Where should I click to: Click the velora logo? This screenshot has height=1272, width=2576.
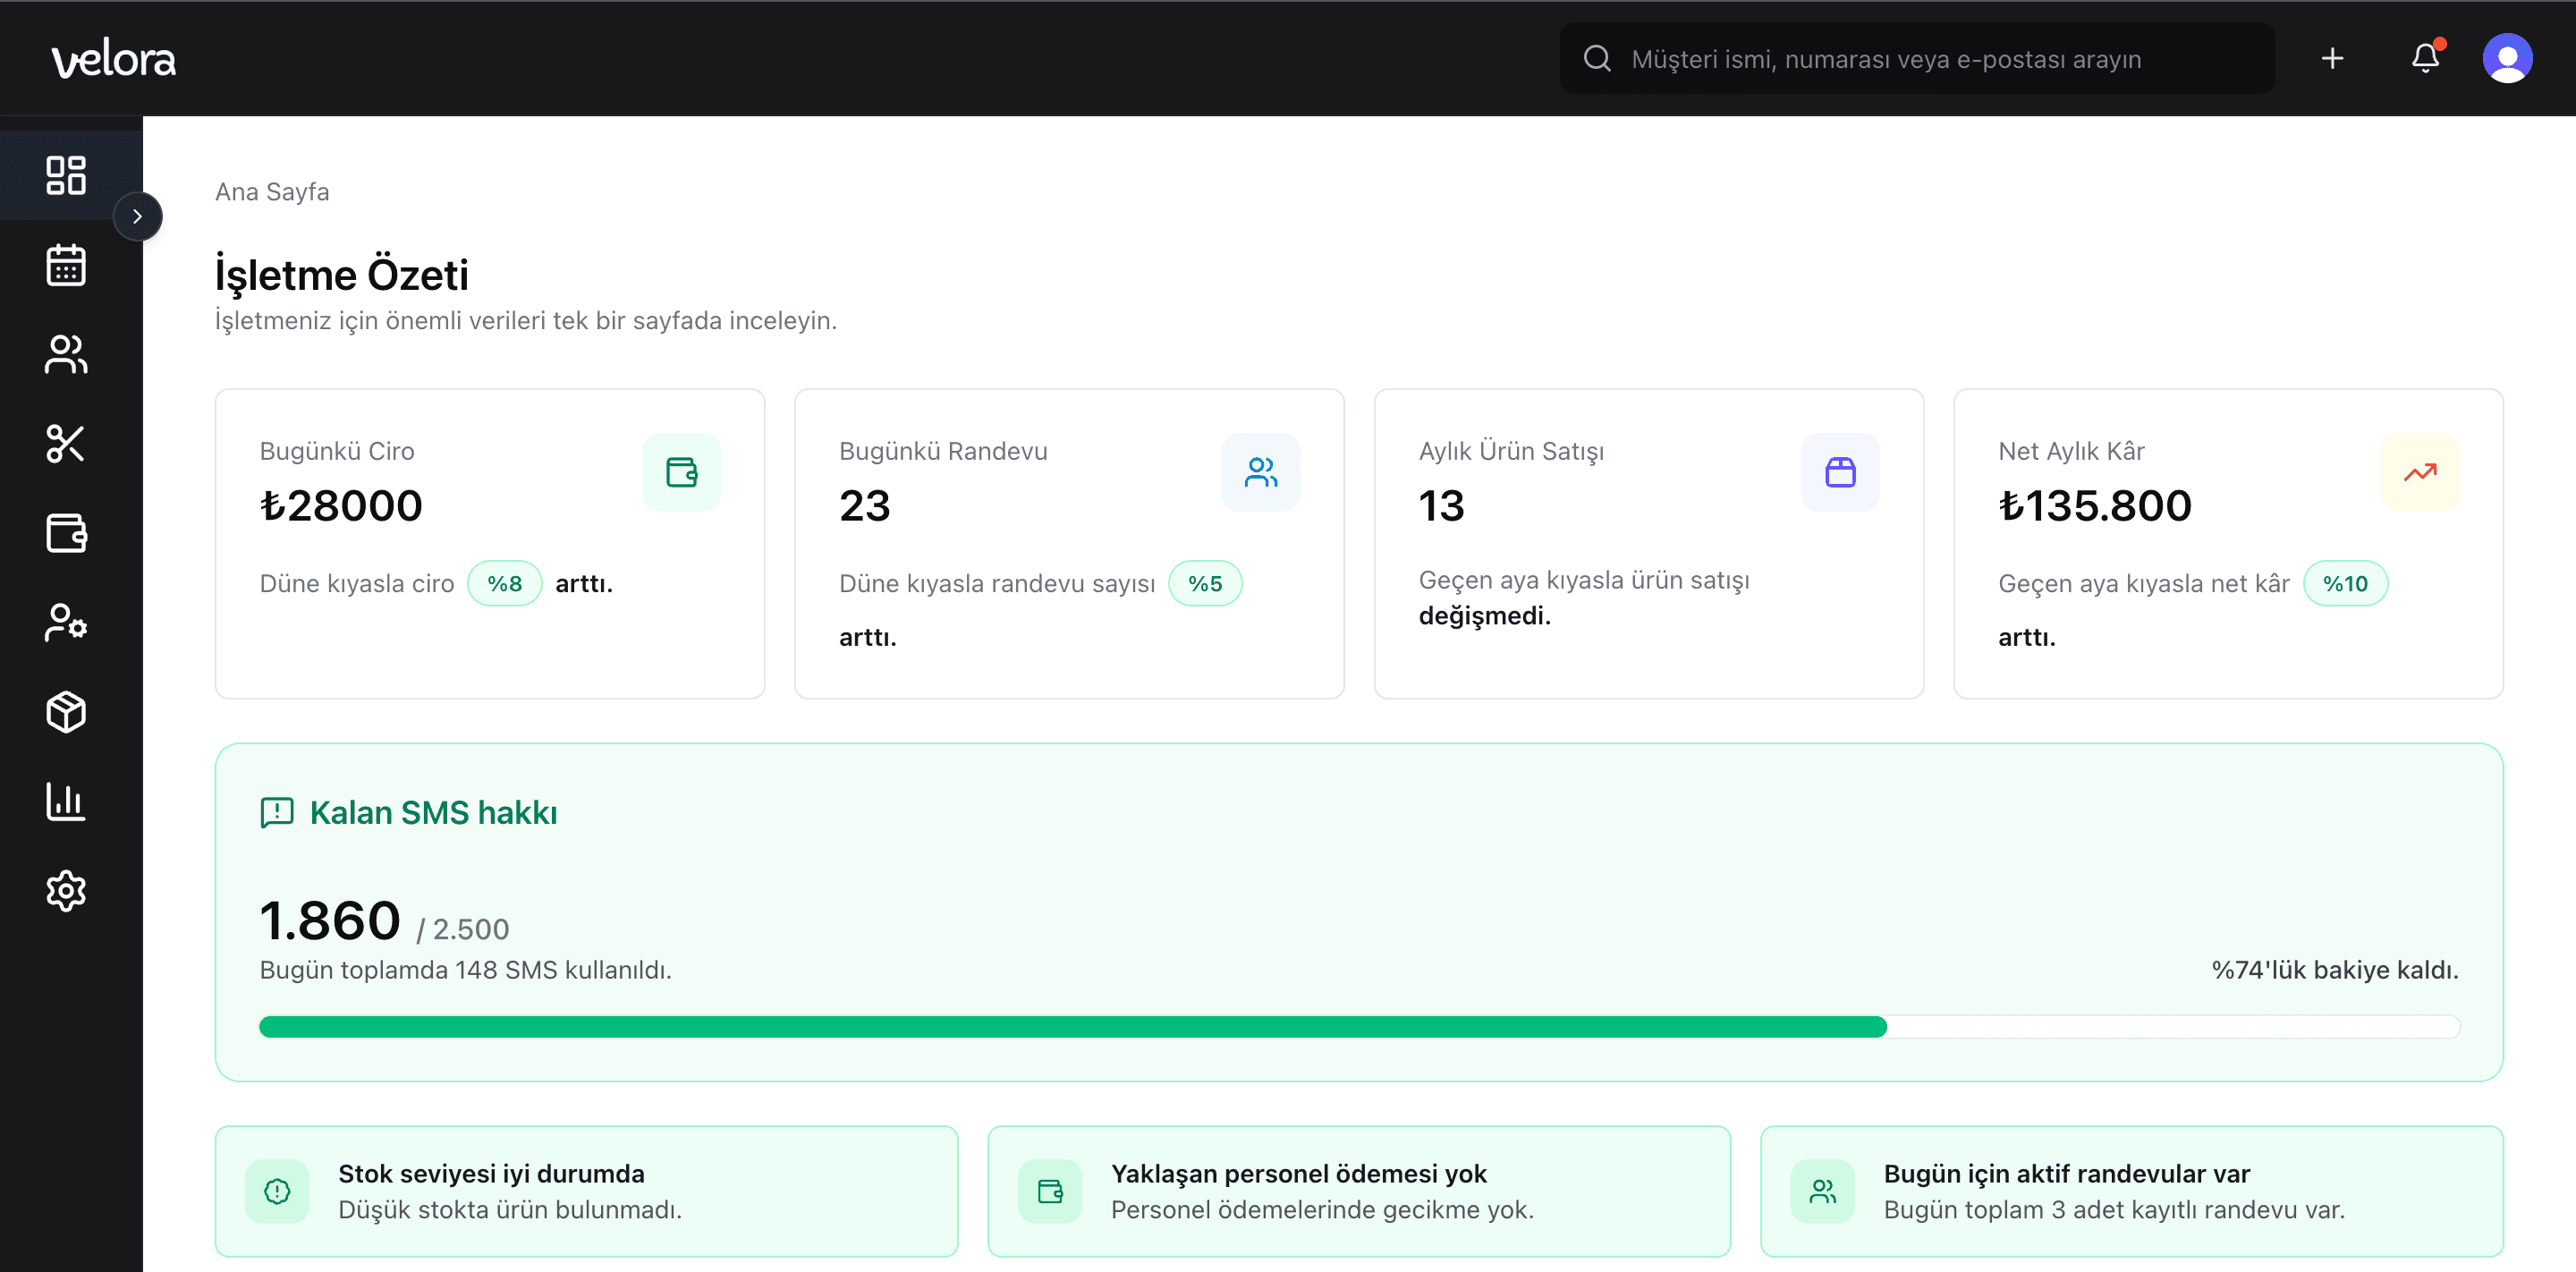114,60
